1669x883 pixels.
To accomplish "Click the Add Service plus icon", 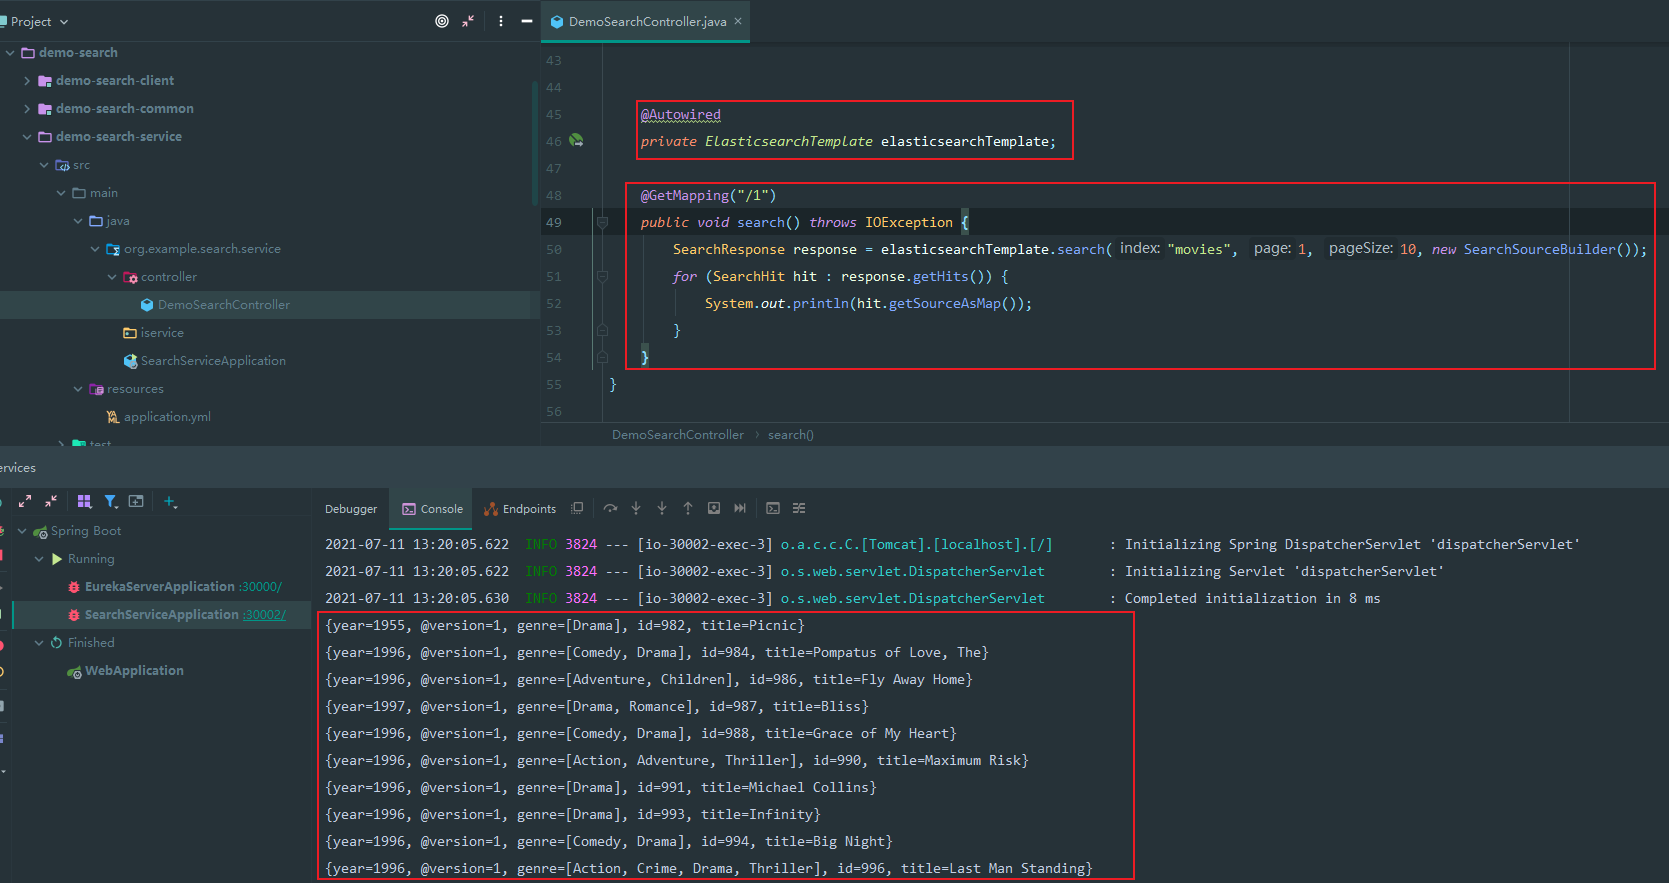I will point(170,502).
